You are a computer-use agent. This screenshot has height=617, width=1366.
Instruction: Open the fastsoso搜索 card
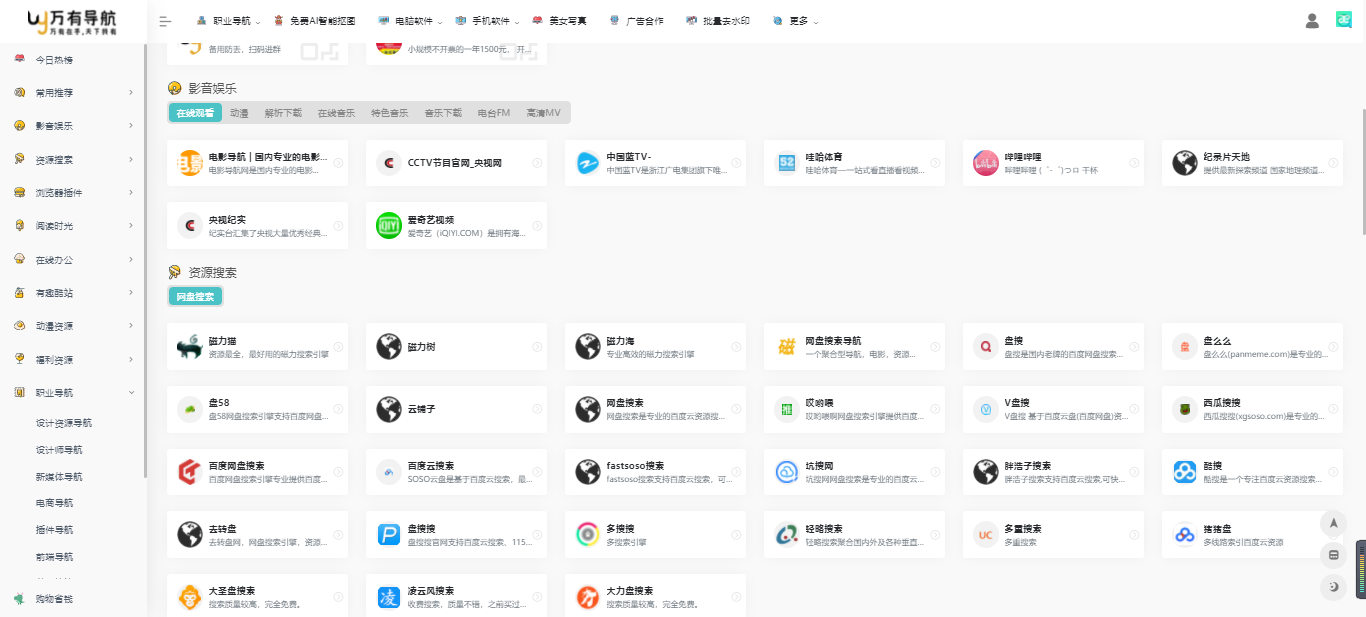[654, 472]
